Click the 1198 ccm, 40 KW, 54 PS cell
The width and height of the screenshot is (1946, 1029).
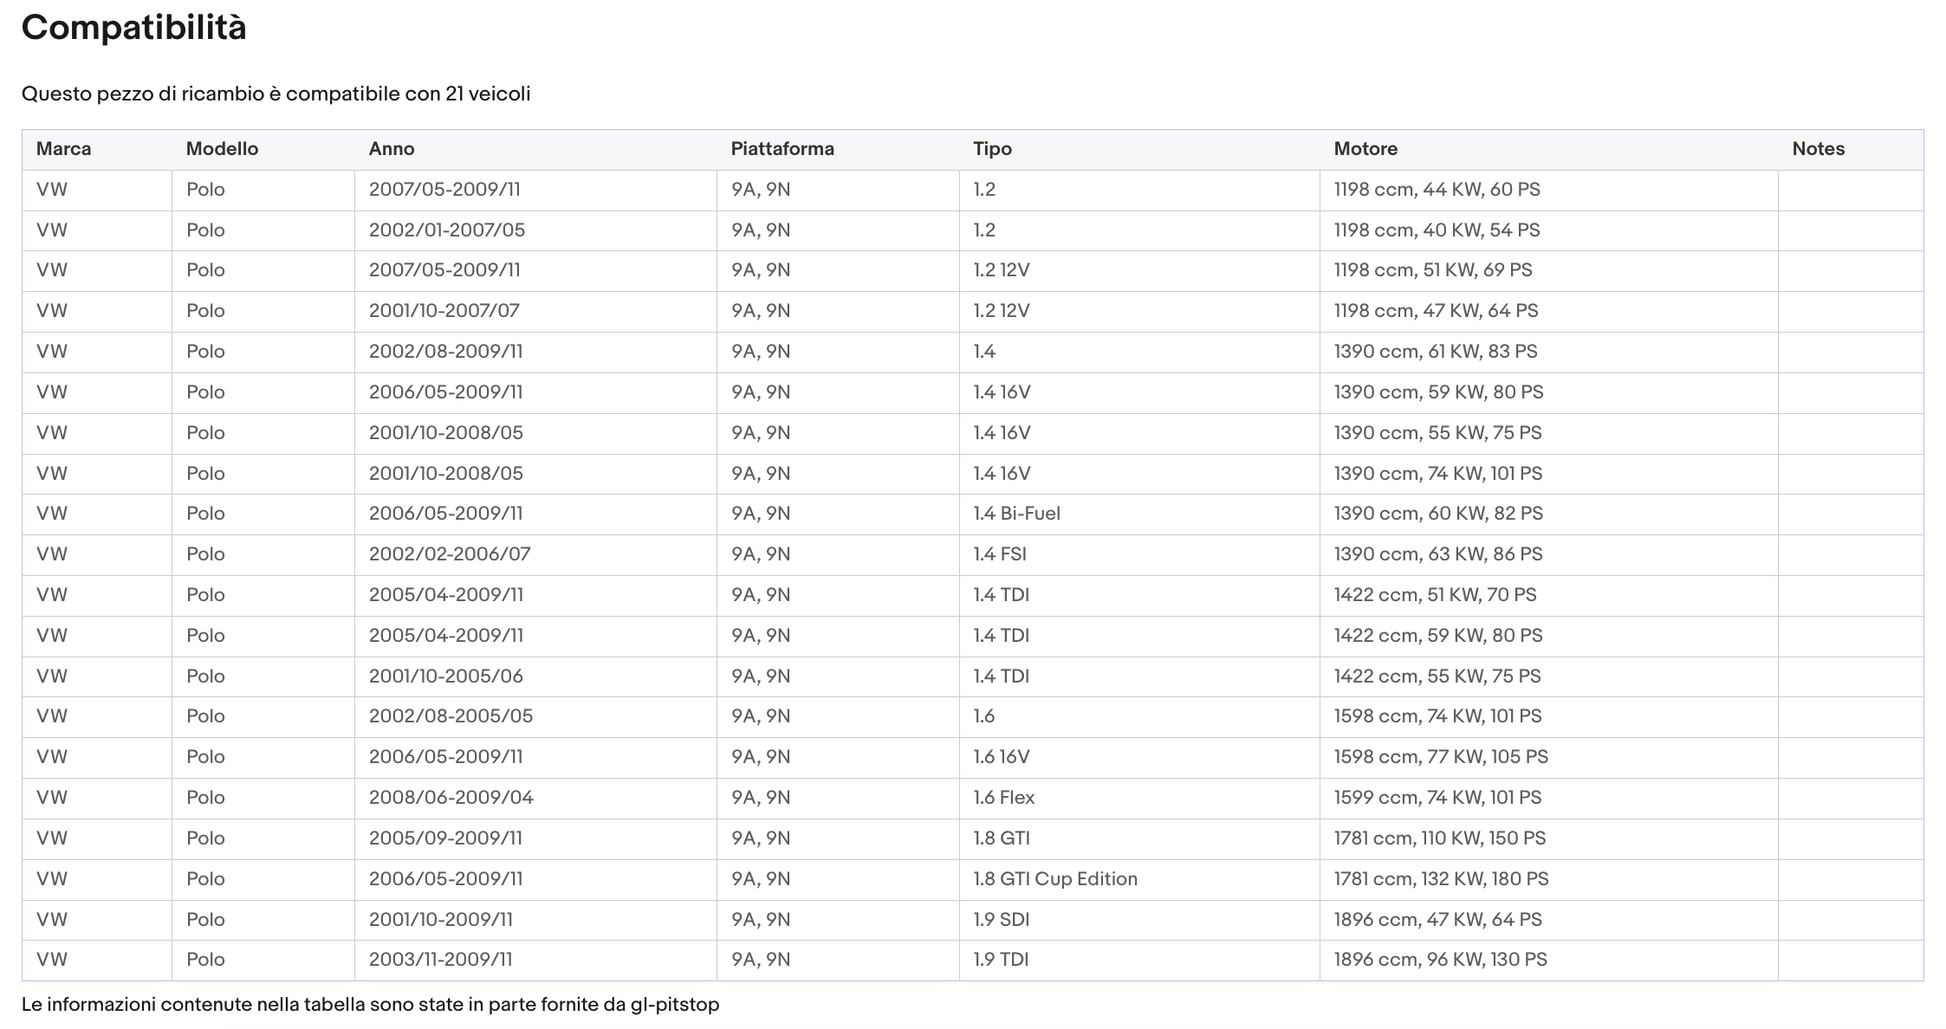point(1436,230)
